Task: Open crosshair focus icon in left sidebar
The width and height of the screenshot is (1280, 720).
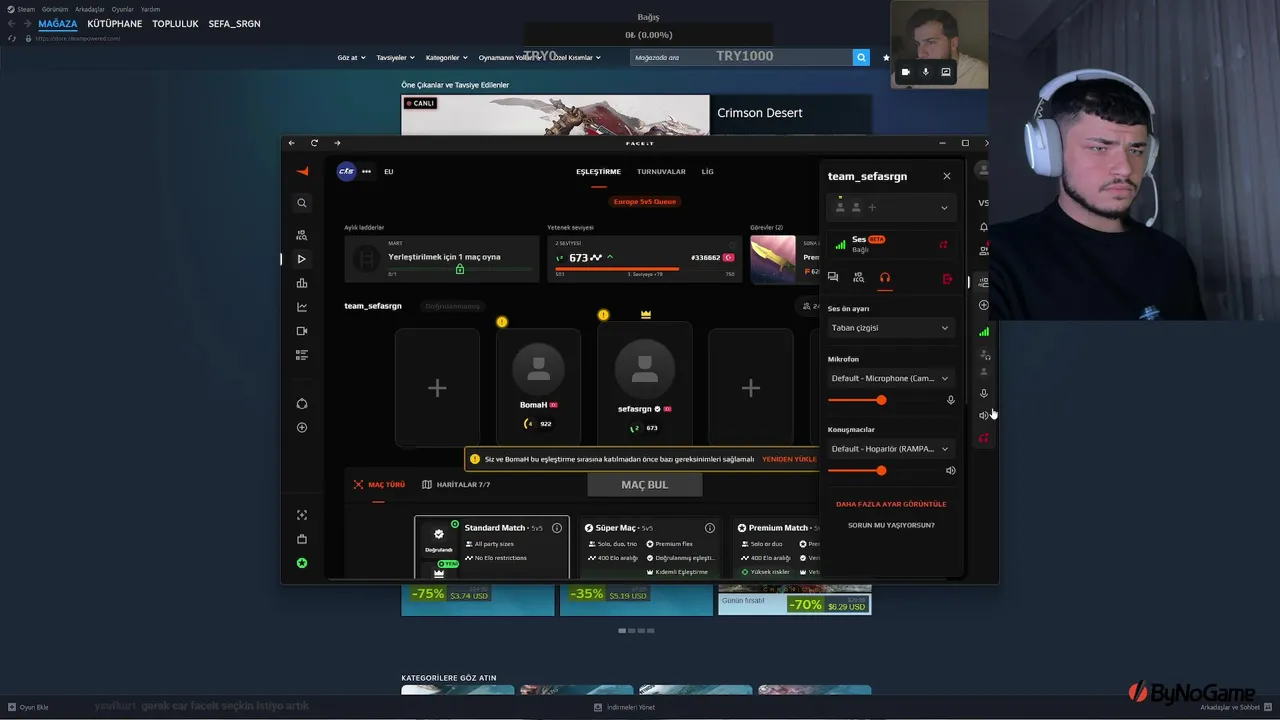Action: coord(302,515)
